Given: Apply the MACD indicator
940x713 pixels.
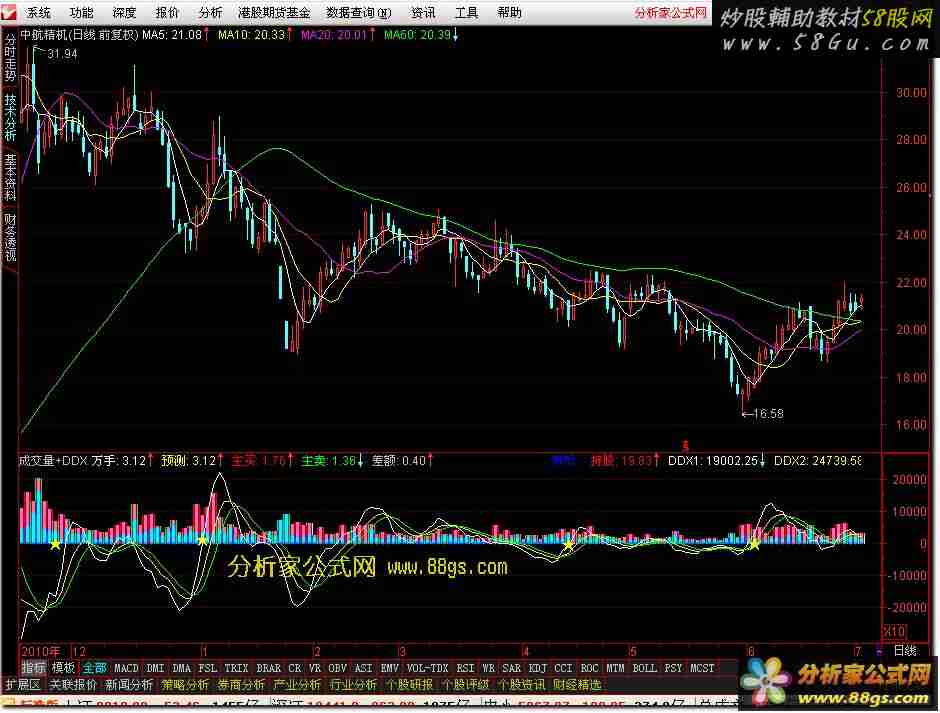Looking at the screenshot, I should 126,667.
